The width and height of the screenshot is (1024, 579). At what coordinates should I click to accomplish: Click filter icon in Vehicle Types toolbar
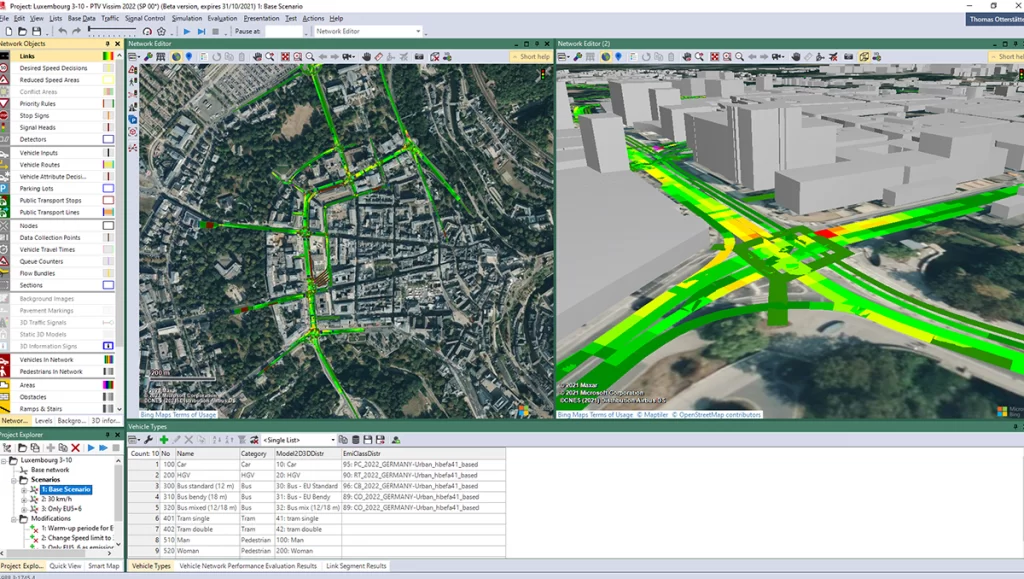(x=242, y=440)
